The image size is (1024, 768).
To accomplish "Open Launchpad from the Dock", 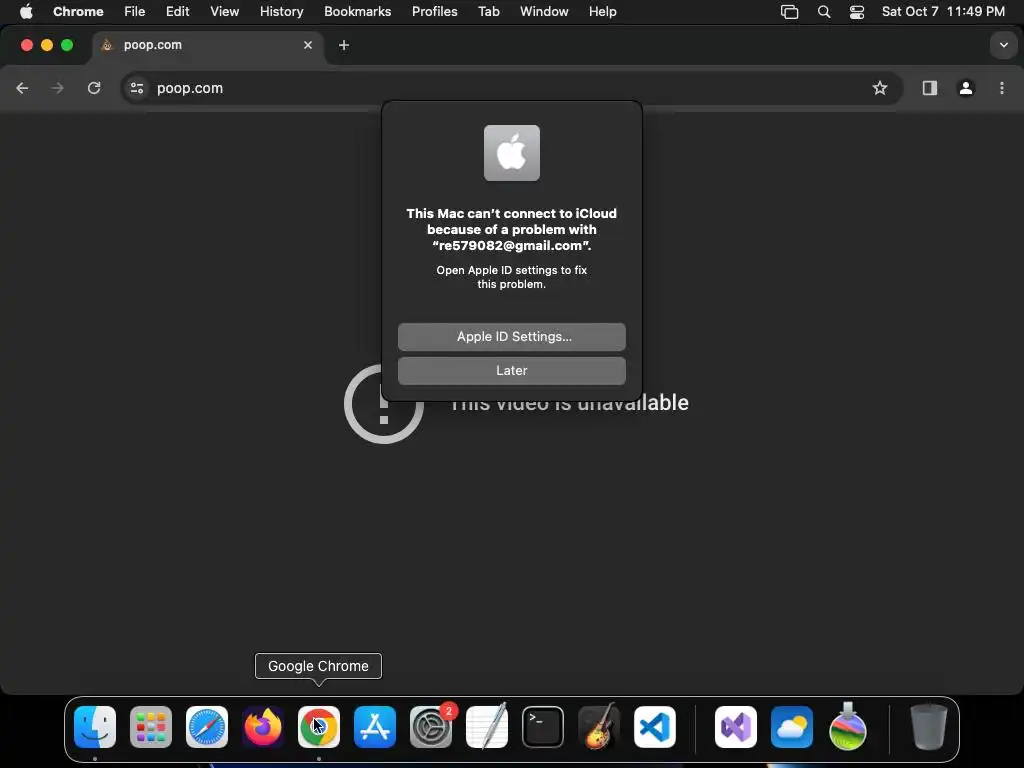I will click(151, 727).
